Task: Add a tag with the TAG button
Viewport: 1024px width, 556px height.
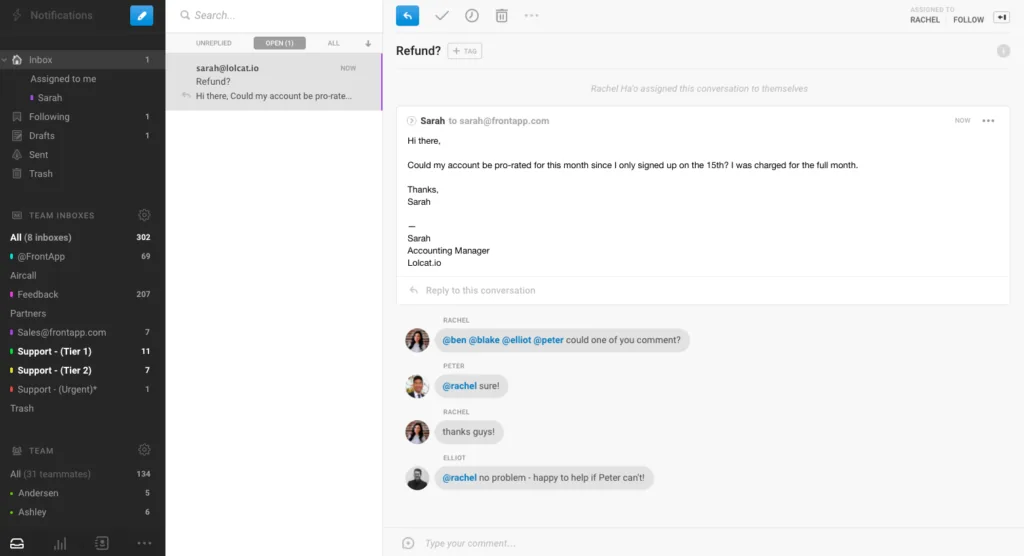Action: click(x=465, y=51)
